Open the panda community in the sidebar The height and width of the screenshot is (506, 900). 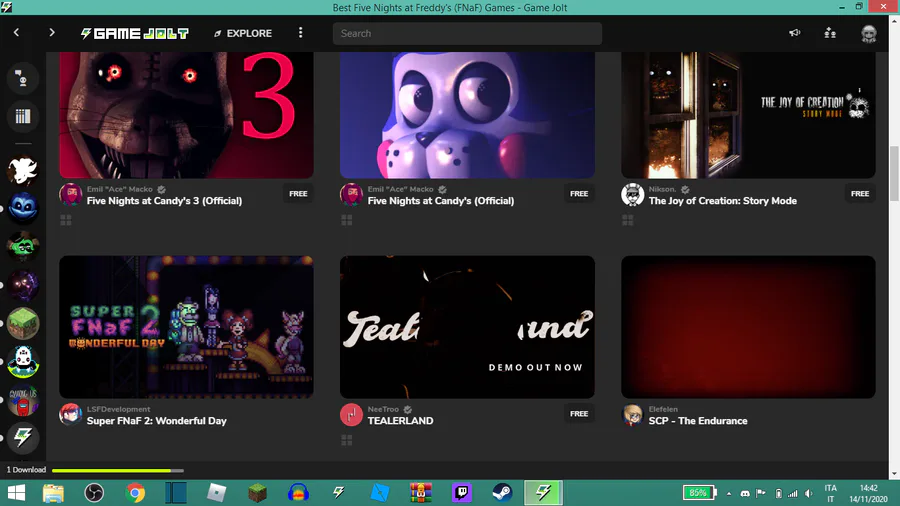tap(23, 362)
